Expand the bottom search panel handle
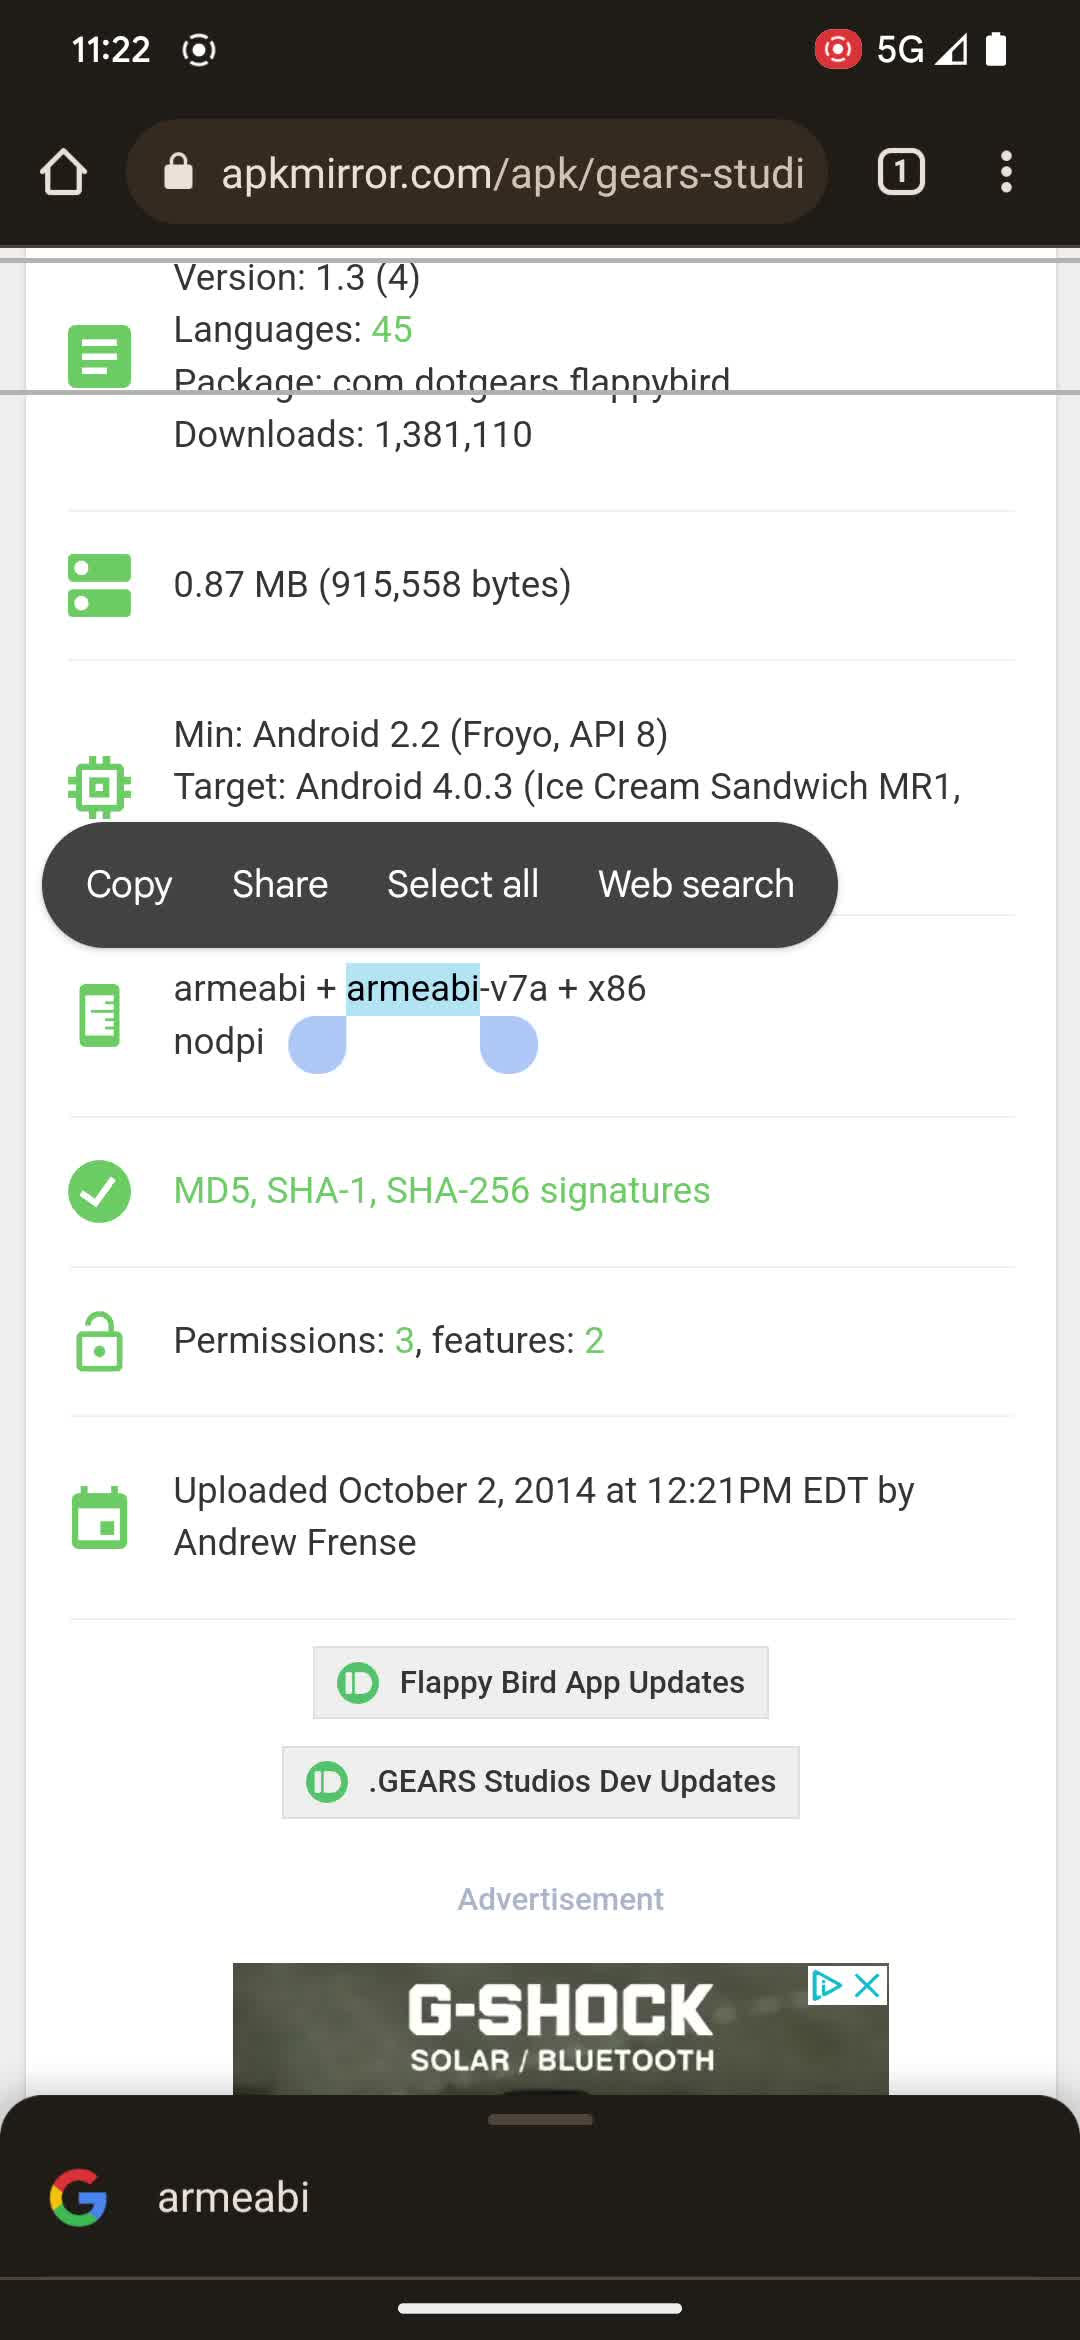This screenshot has width=1080, height=2340. coord(540,2119)
